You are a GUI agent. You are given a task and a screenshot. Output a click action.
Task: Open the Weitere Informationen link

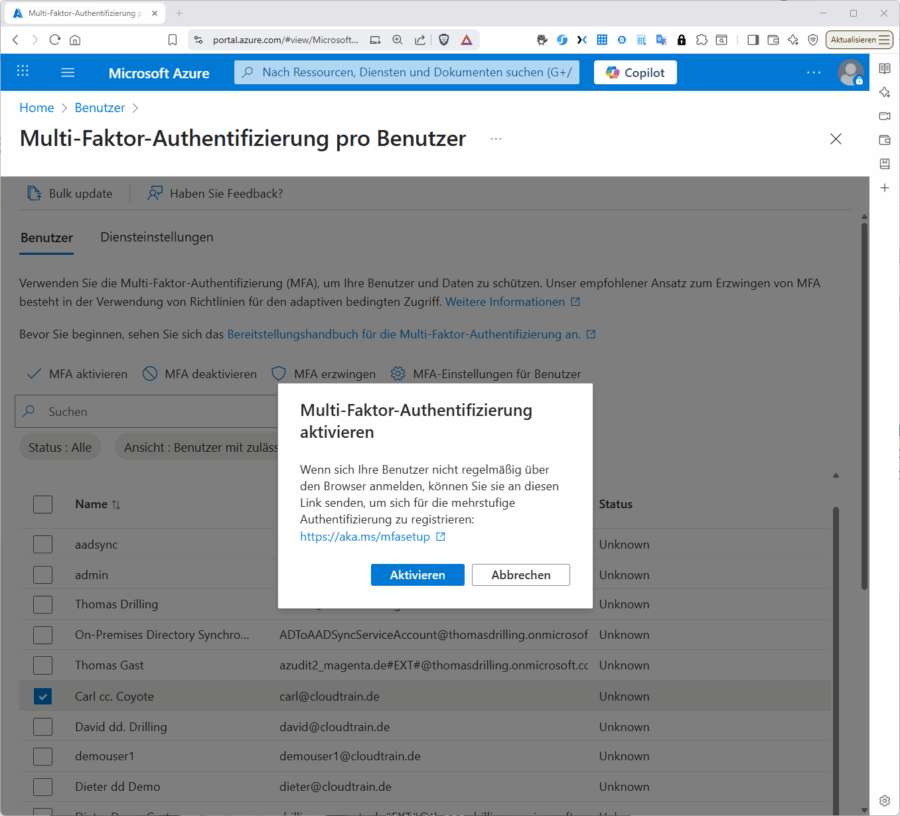click(x=513, y=302)
